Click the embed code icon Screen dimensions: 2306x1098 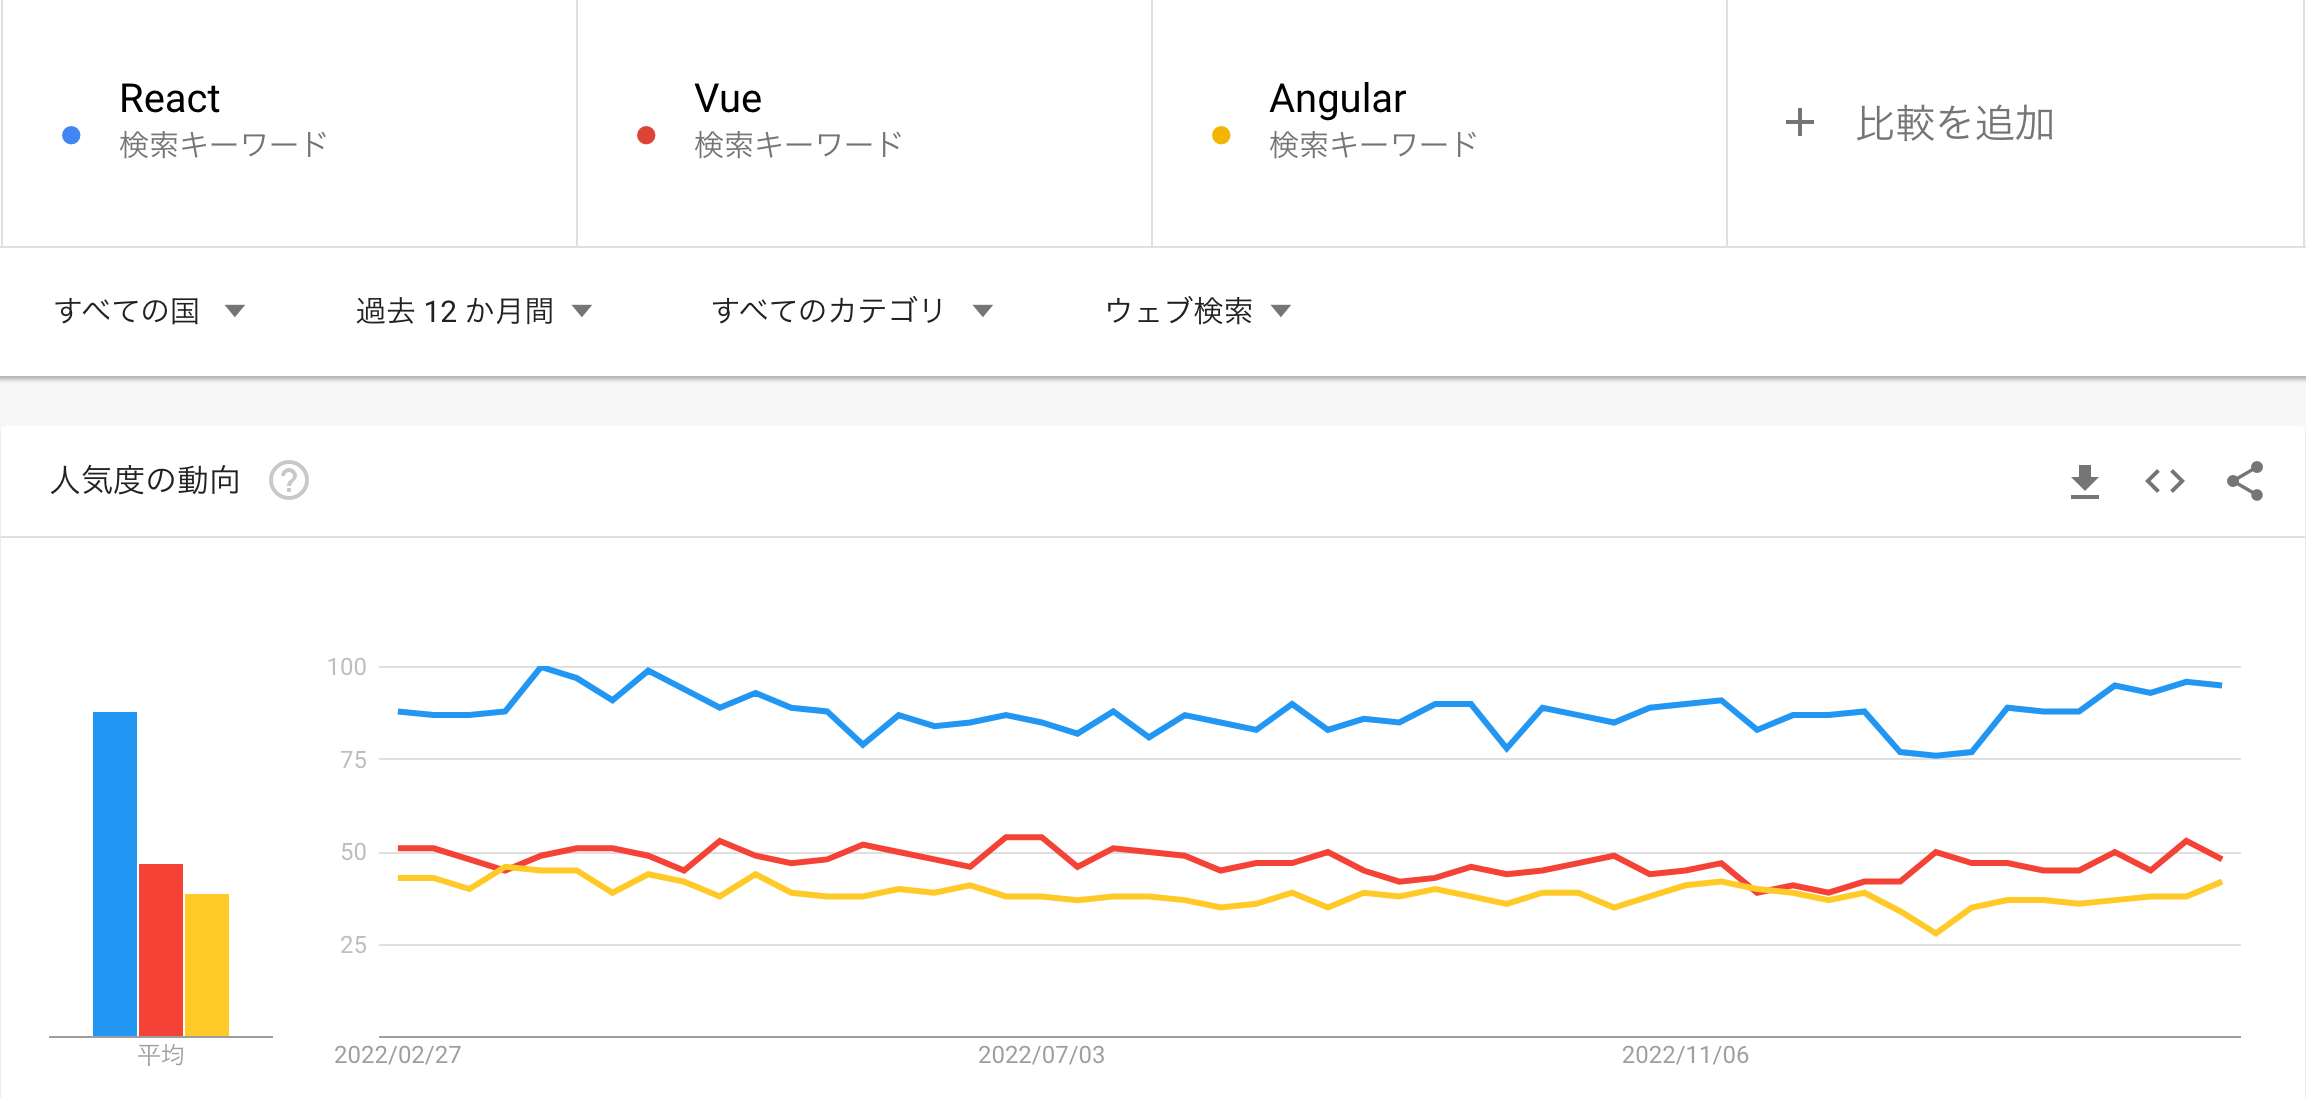(x=2164, y=481)
